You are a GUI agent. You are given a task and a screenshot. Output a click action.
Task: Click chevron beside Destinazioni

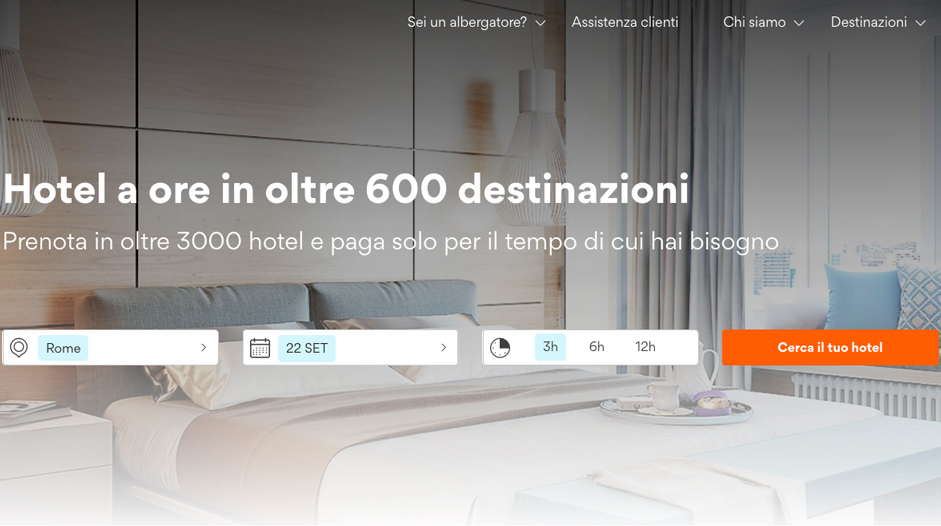tap(921, 23)
